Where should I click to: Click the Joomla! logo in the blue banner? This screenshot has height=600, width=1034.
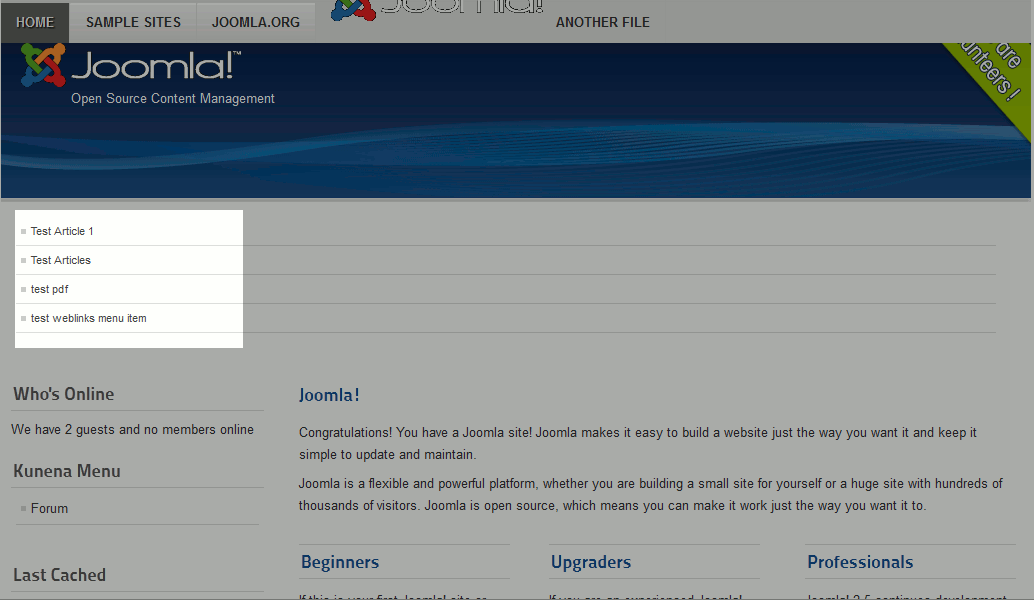click(131, 65)
